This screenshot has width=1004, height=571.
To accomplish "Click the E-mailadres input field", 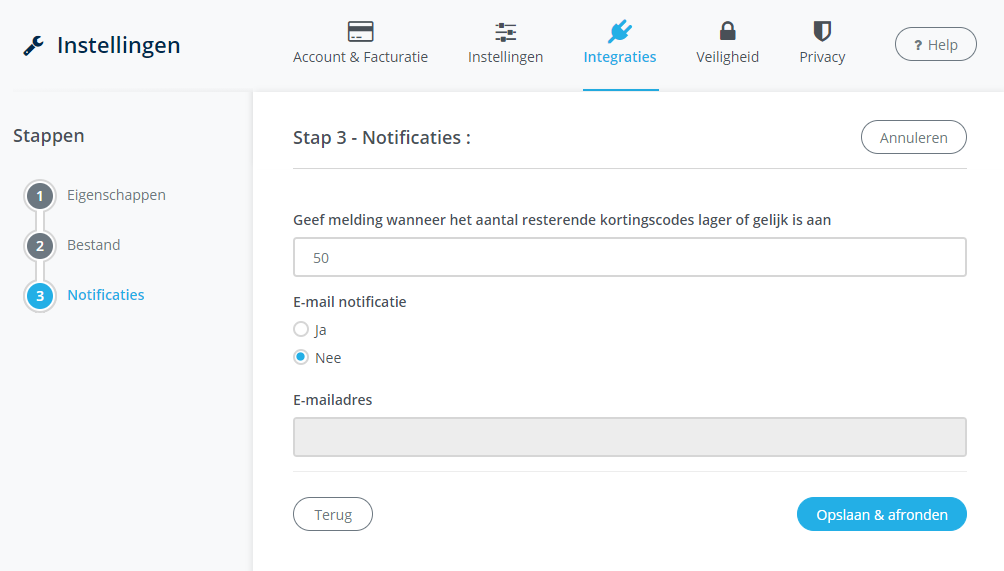I will pyautogui.click(x=629, y=437).
